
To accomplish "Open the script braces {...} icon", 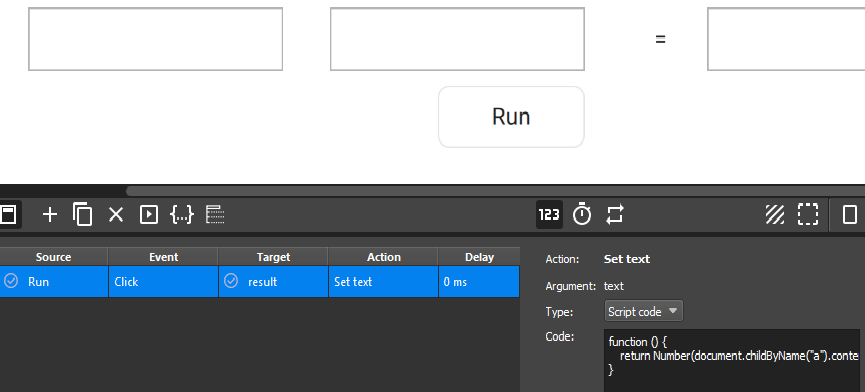I will [182, 214].
